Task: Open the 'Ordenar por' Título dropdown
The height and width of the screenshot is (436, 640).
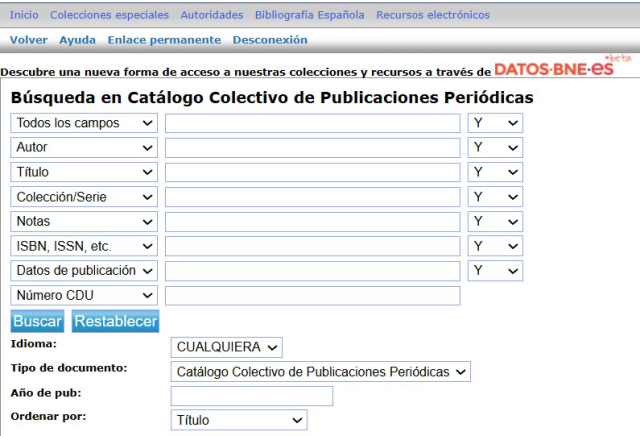Action: 239,420
